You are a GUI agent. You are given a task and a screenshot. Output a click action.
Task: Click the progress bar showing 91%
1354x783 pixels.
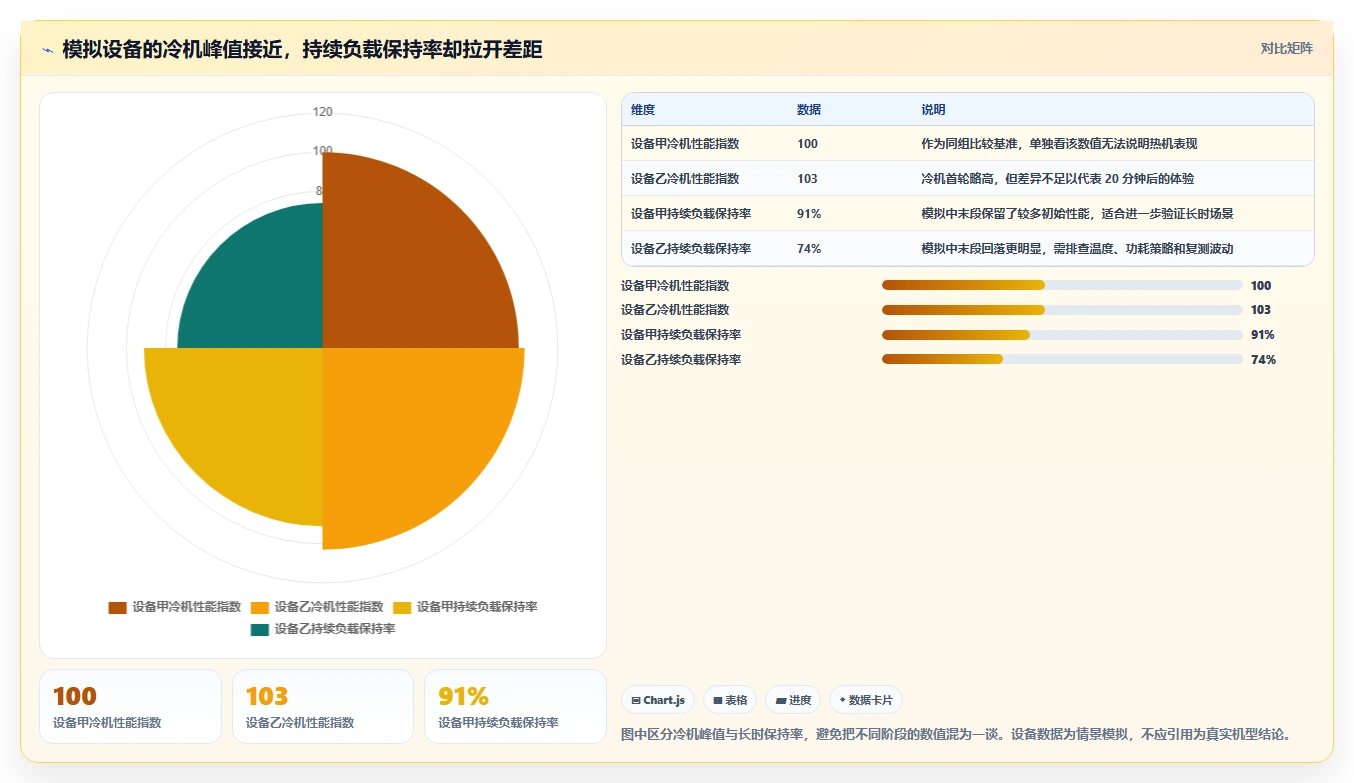1062,335
